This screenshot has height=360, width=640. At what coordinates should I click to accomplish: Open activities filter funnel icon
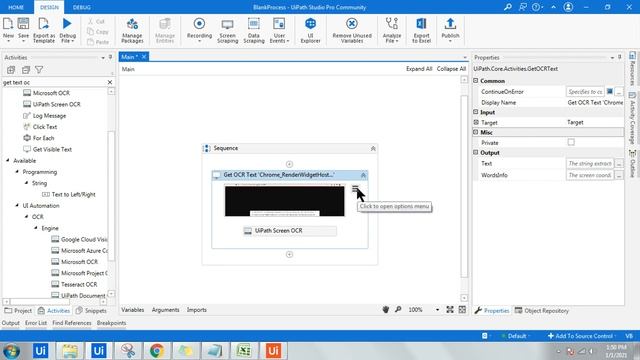tap(39, 70)
